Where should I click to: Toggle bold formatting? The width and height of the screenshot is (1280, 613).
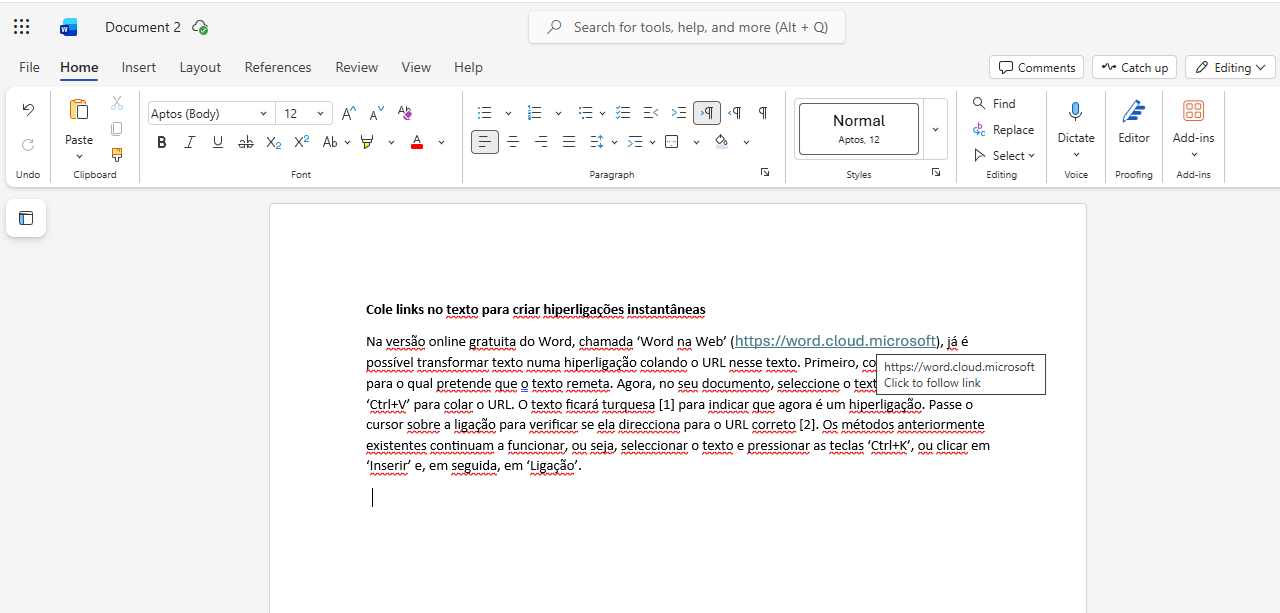(161, 142)
